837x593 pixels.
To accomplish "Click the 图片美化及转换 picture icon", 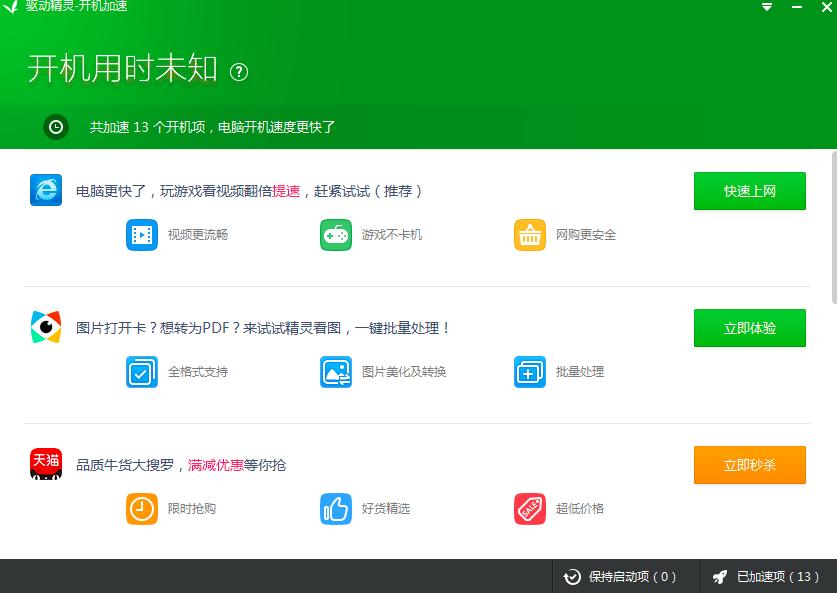I will coord(336,372).
